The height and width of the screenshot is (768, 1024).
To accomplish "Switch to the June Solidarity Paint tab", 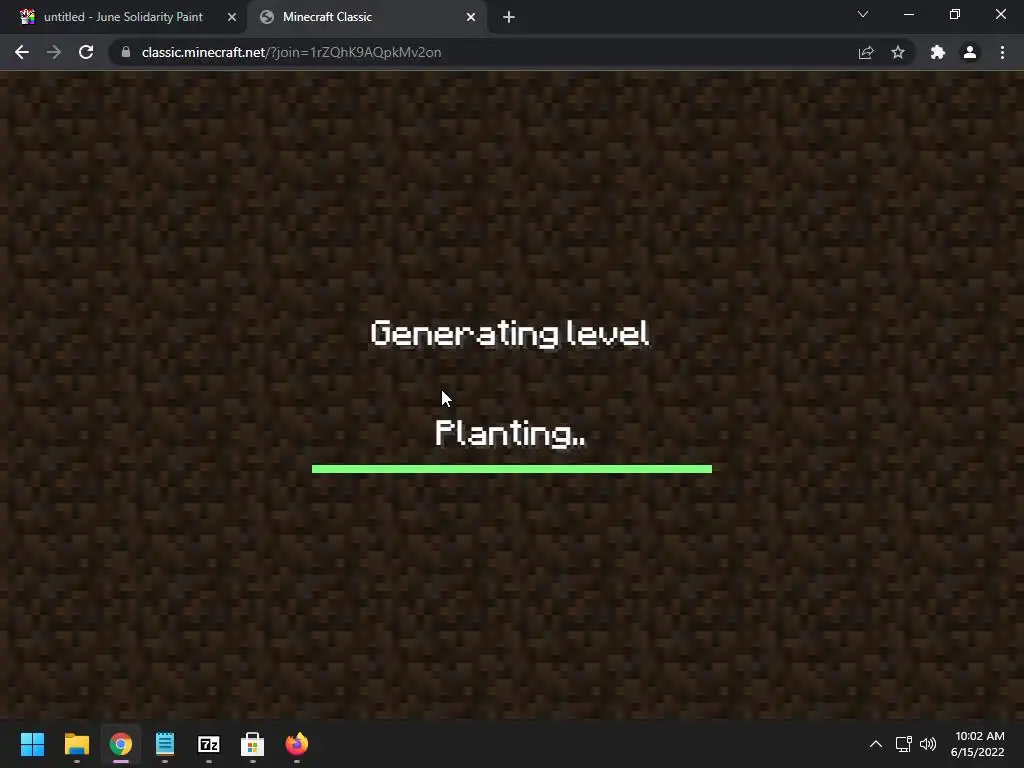I will (123, 17).
